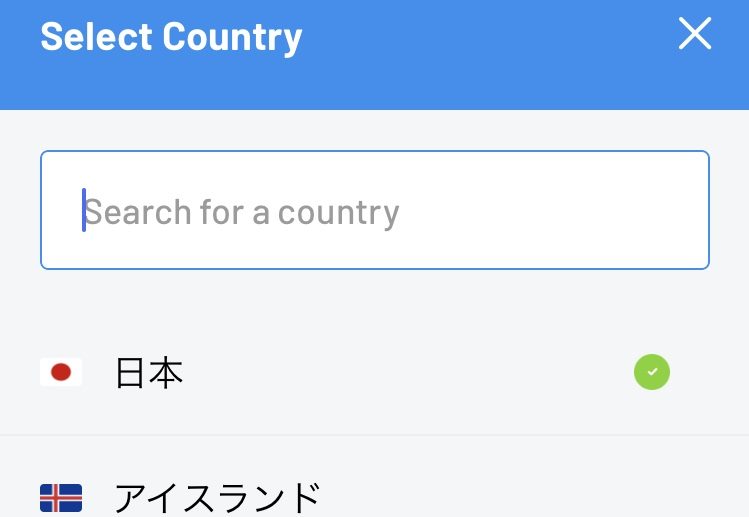749x517 pixels.
Task: Select 日本 from the country list
Action: pos(374,372)
